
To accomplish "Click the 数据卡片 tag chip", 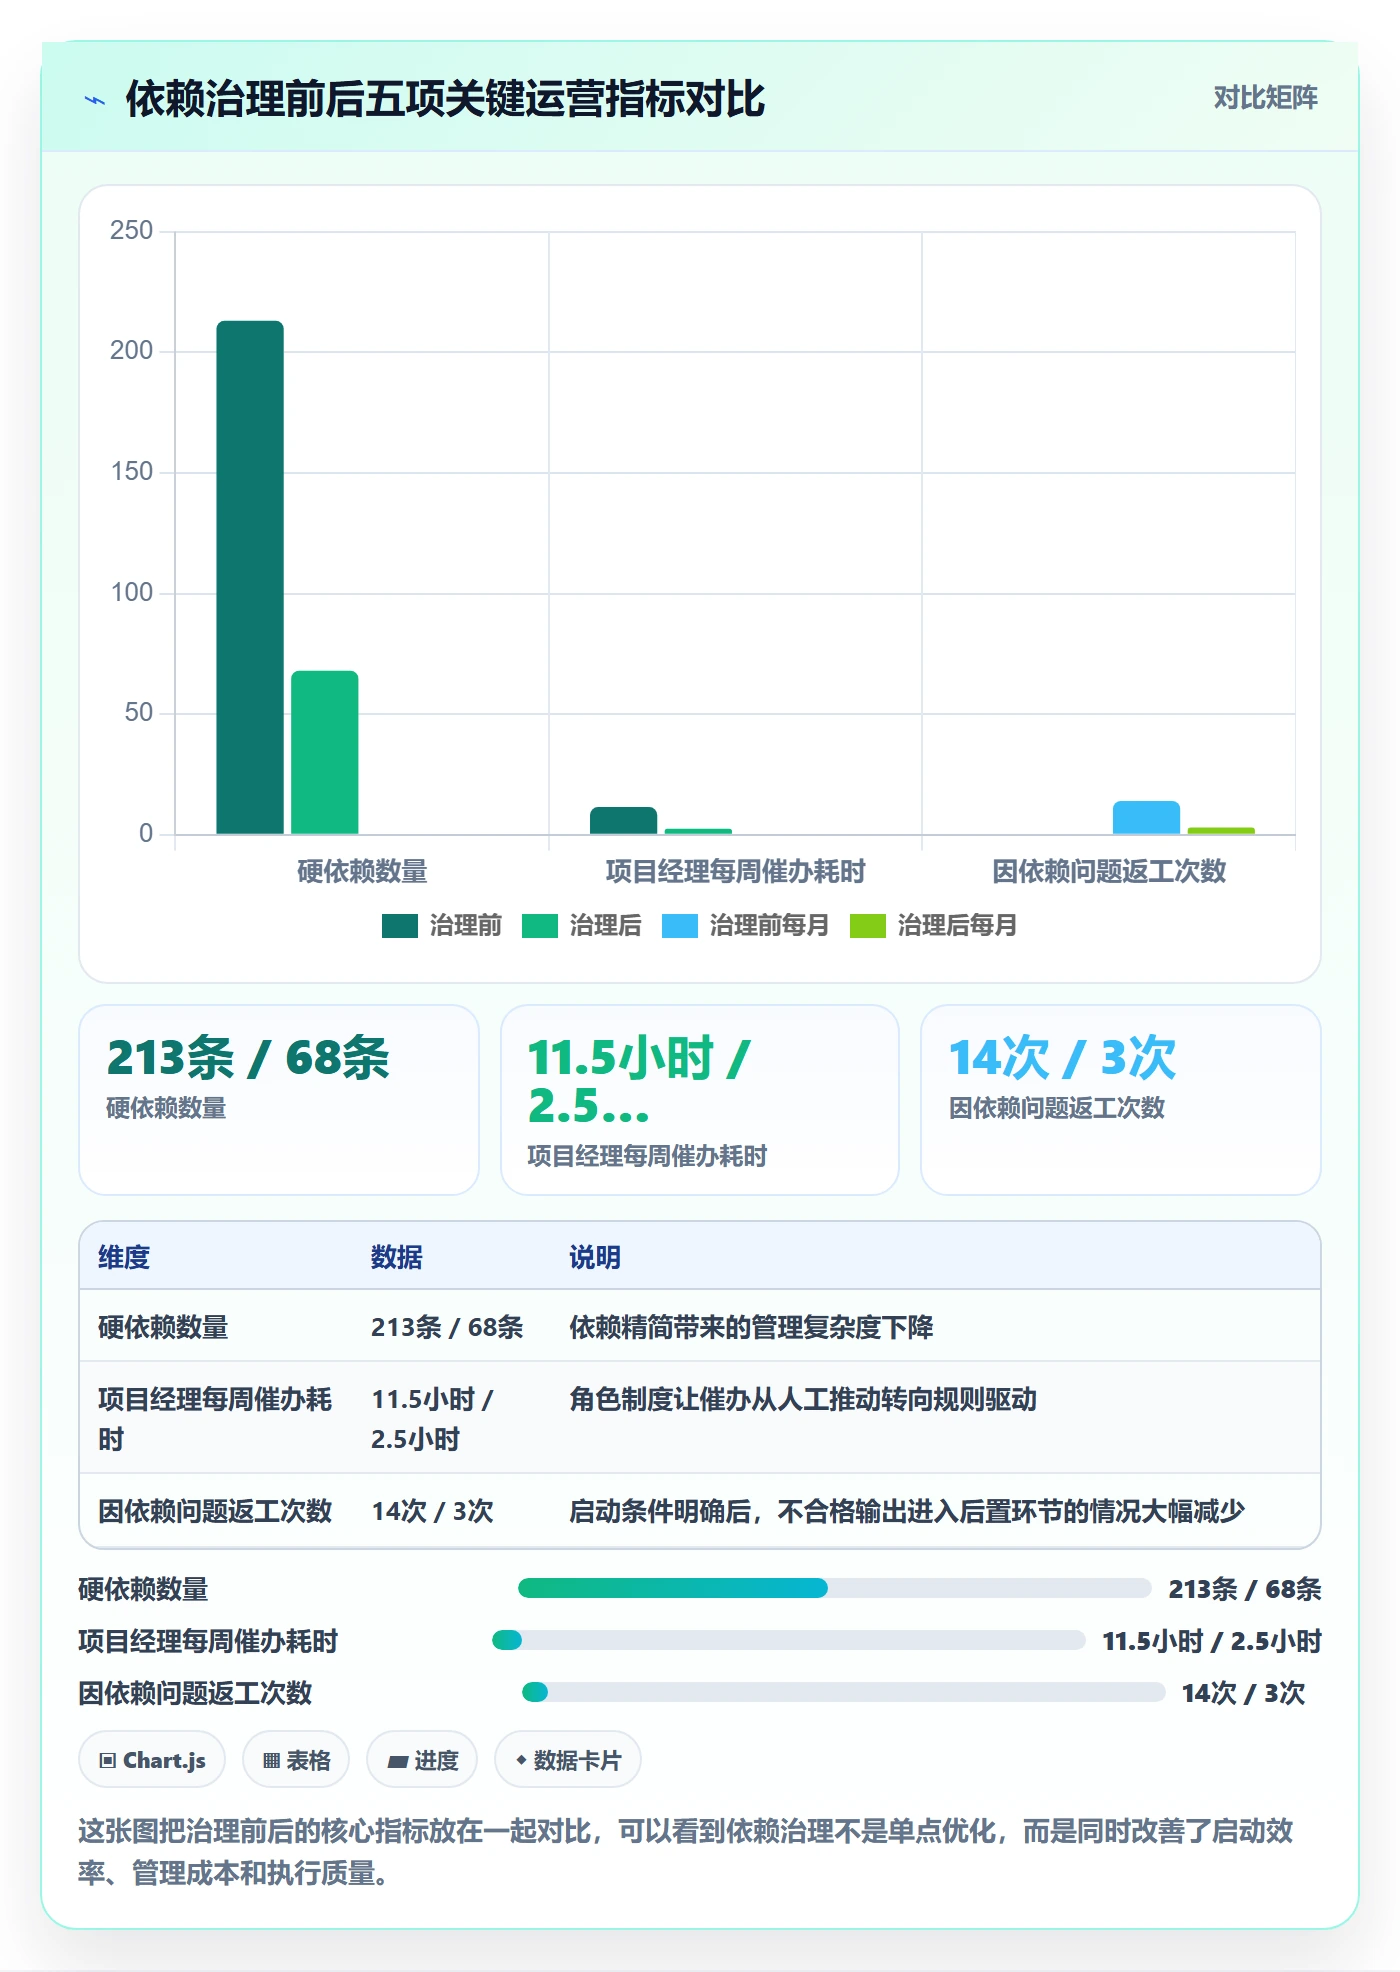I will 568,1760.
